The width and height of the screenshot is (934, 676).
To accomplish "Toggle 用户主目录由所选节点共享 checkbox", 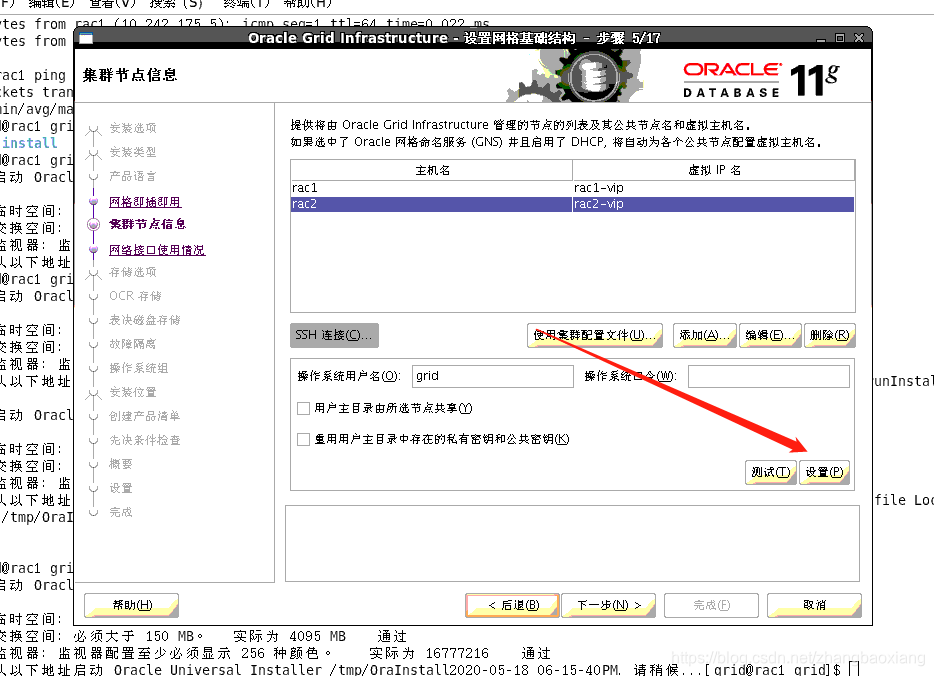I will pyautogui.click(x=303, y=409).
